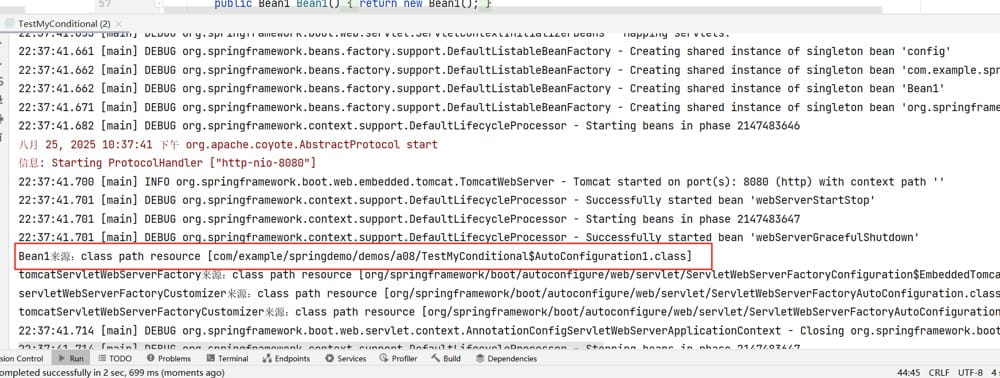Viewport: 1000px width, 378px height.
Task: Click the log line 'Starting beans in phase 2147483646'
Action: pos(409,126)
